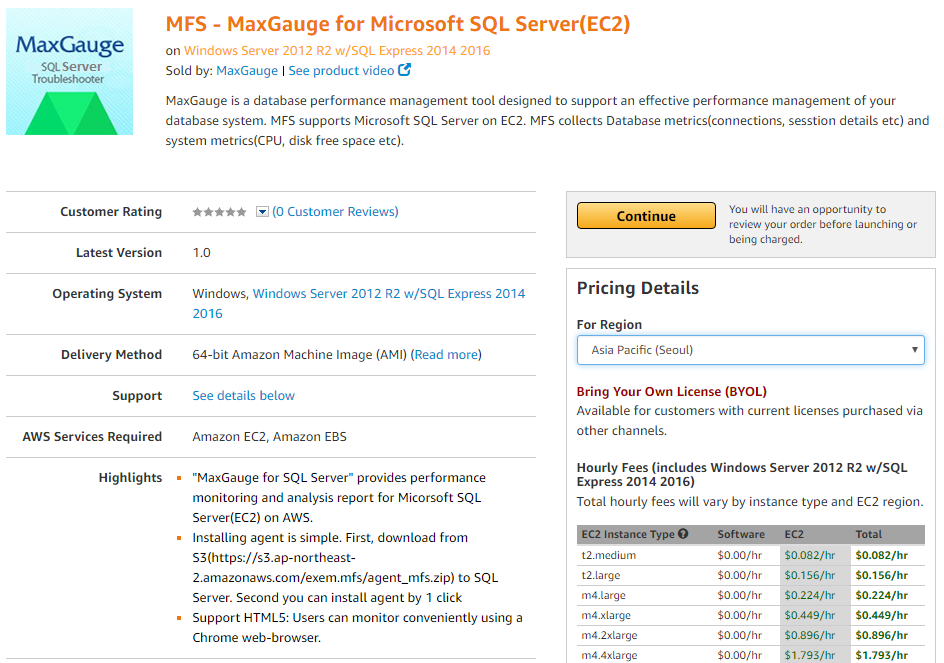Click the AWS Services Required label
The width and height of the screenshot is (944, 663).
[x=92, y=437]
